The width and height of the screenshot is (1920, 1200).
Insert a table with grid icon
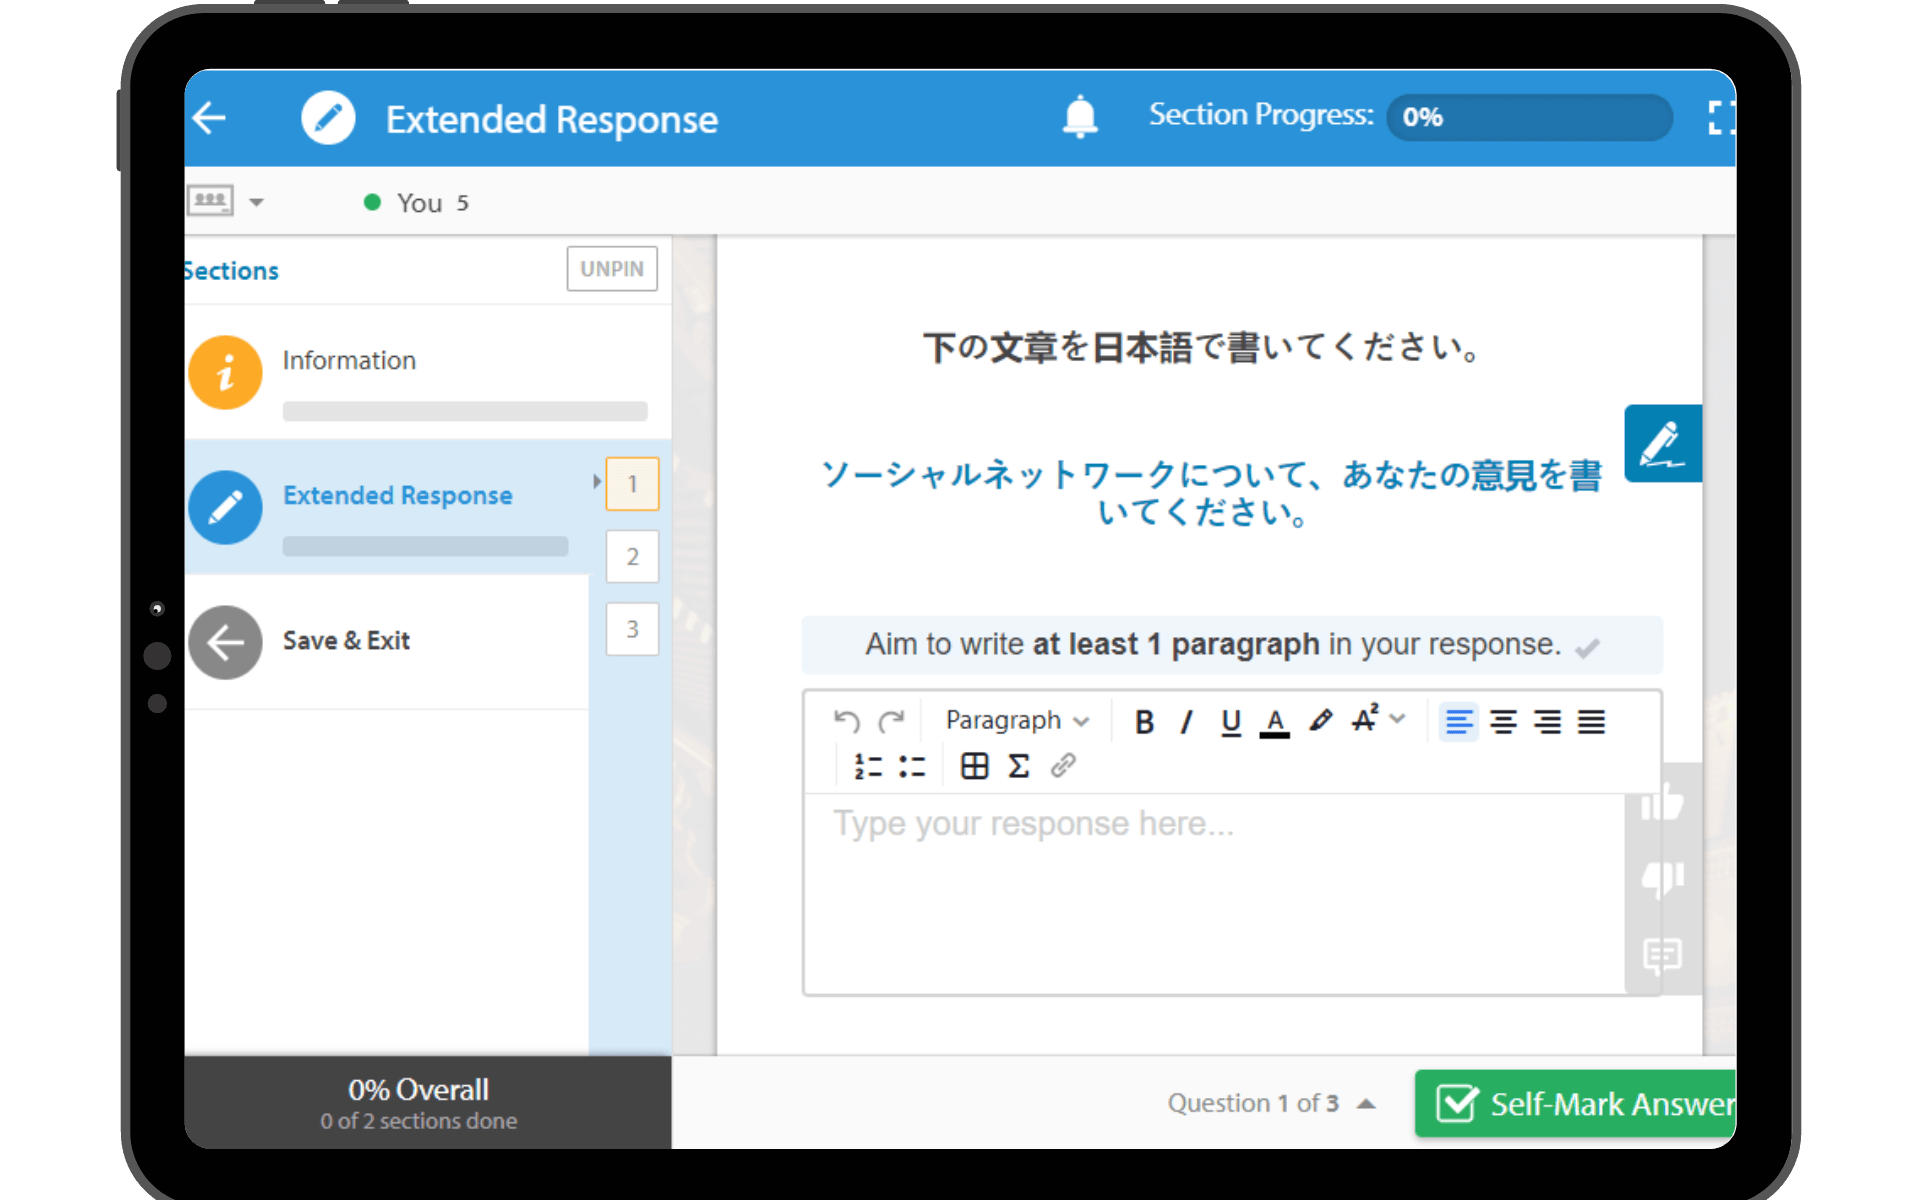coord(974,766)
